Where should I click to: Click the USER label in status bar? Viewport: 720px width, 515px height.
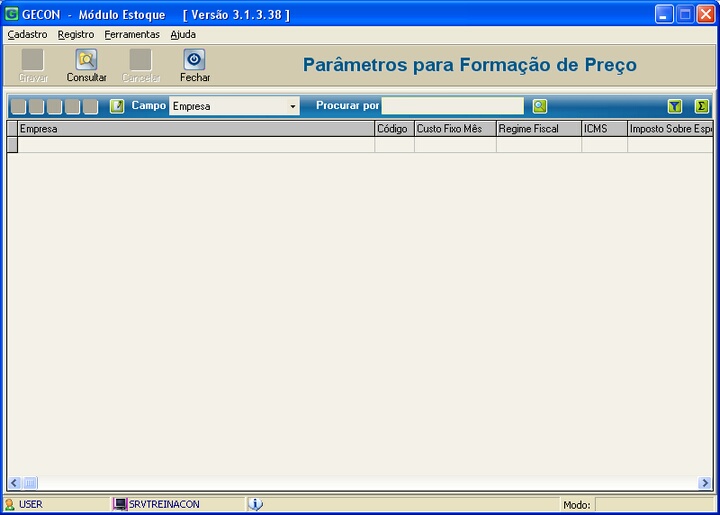tap(31, 504)
